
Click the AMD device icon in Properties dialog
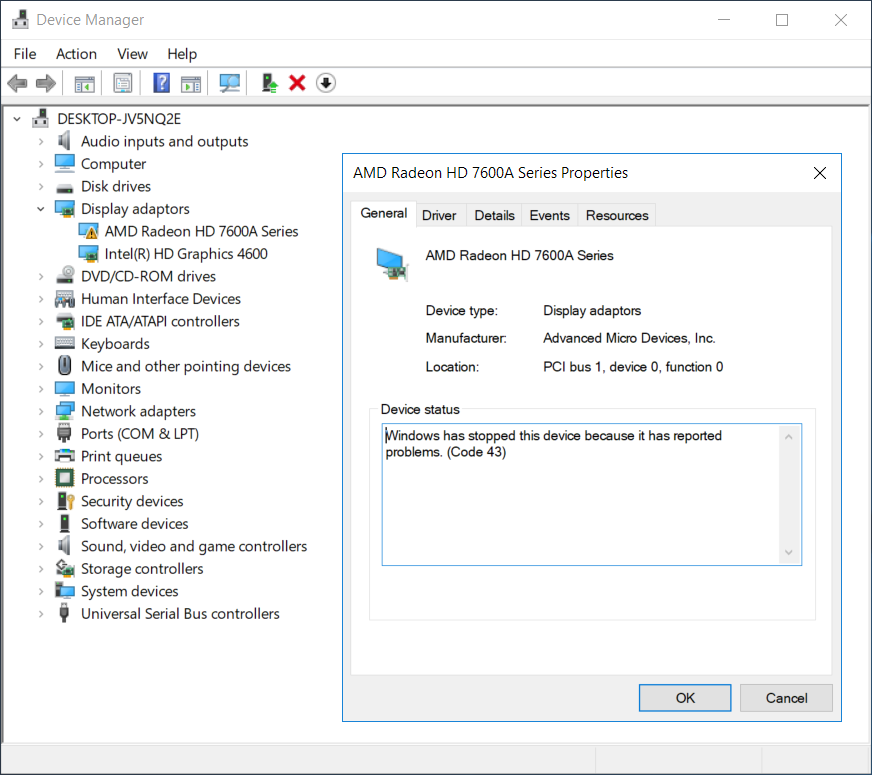pyautogui.click(x=392, y=265)
